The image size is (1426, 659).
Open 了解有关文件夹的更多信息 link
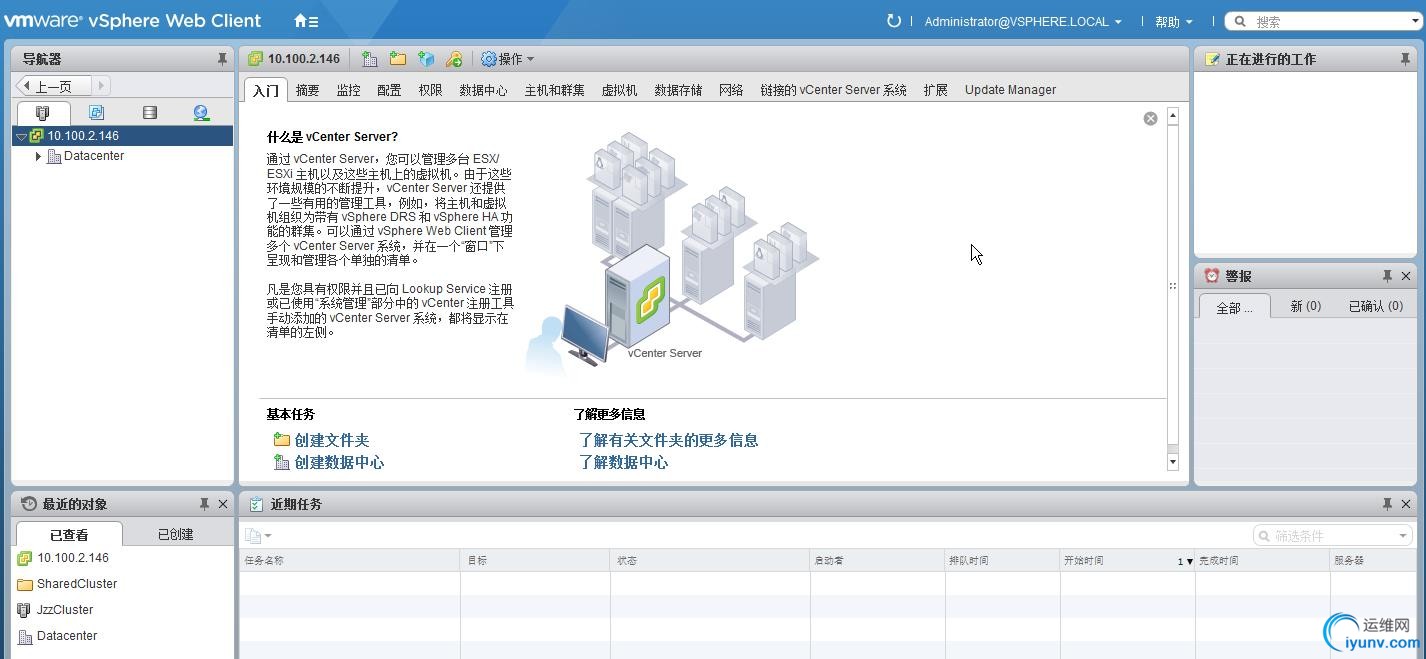click(x=668, y=440)
